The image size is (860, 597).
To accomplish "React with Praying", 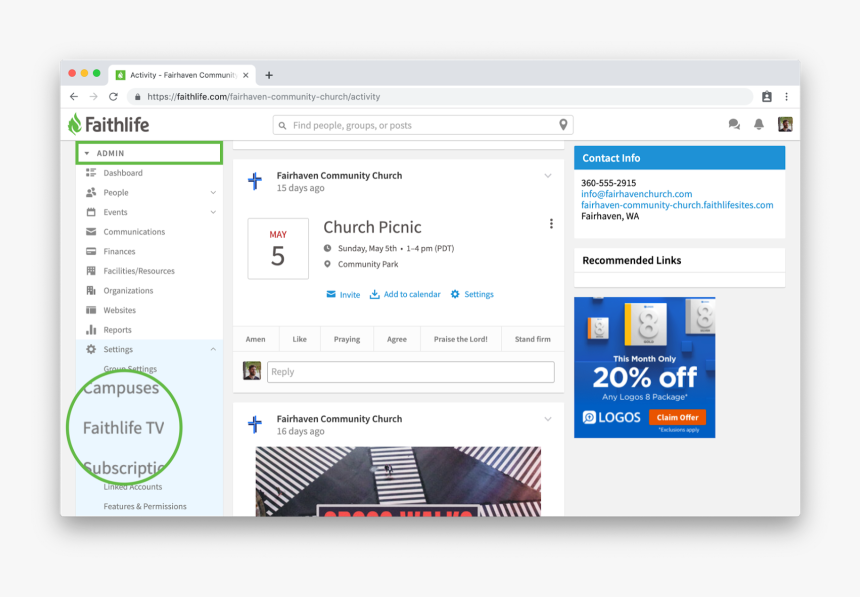I will point(347,339).
